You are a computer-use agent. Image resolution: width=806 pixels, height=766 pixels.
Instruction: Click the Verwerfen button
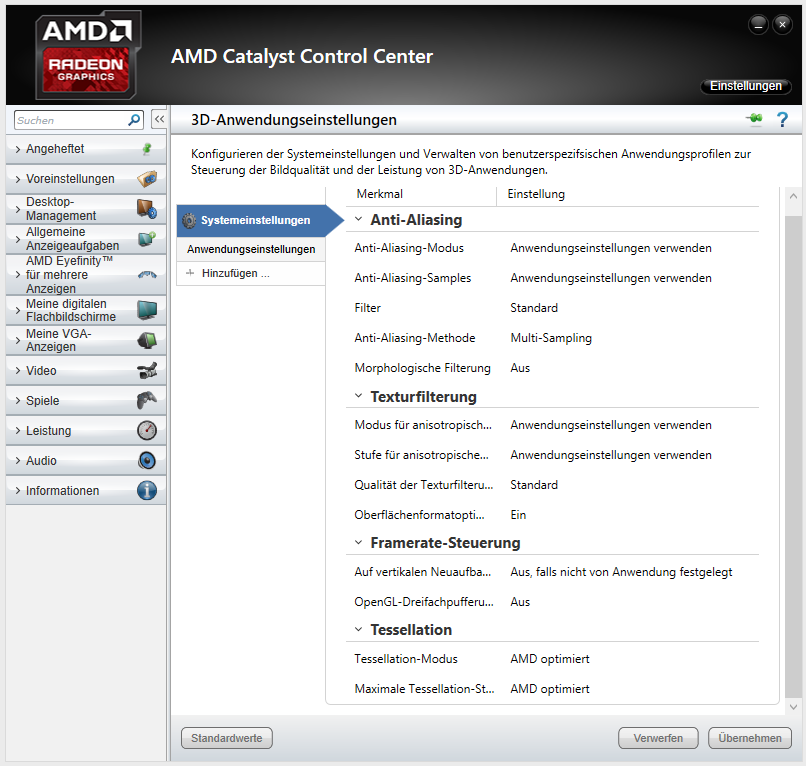(658, 738)
